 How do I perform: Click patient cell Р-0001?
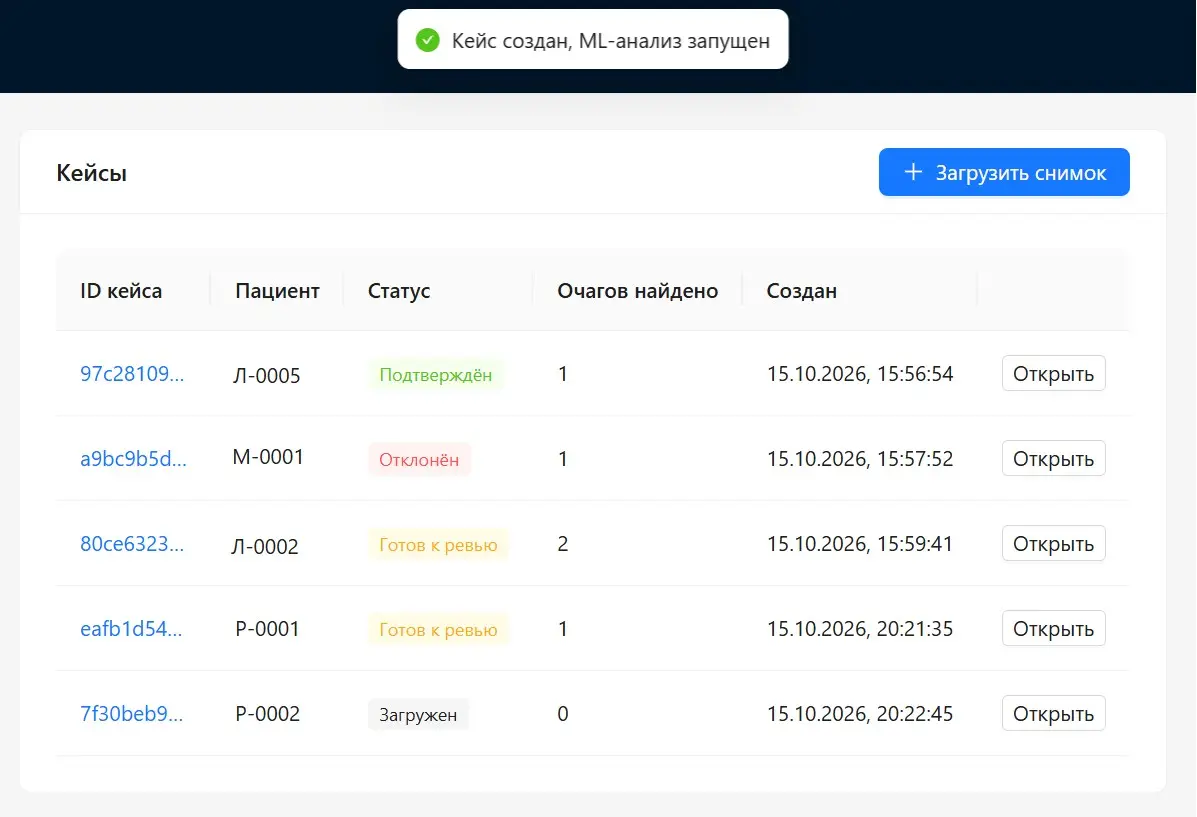point(267,628)
